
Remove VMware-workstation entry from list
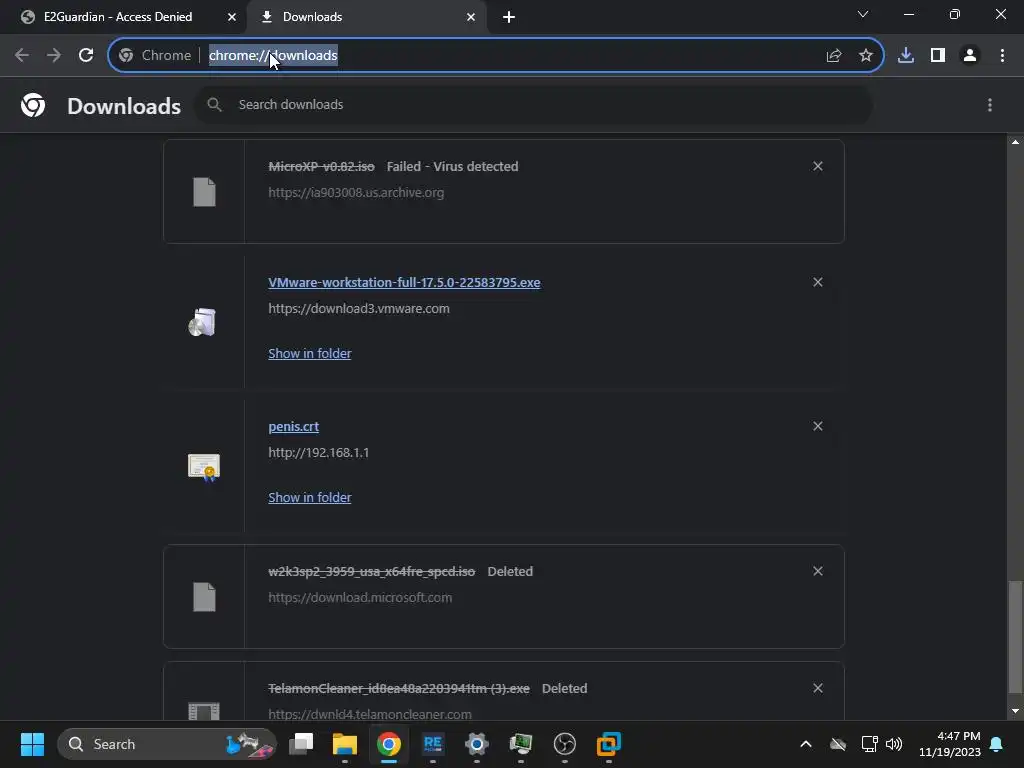pyautogui.click(x=818, y=282)
